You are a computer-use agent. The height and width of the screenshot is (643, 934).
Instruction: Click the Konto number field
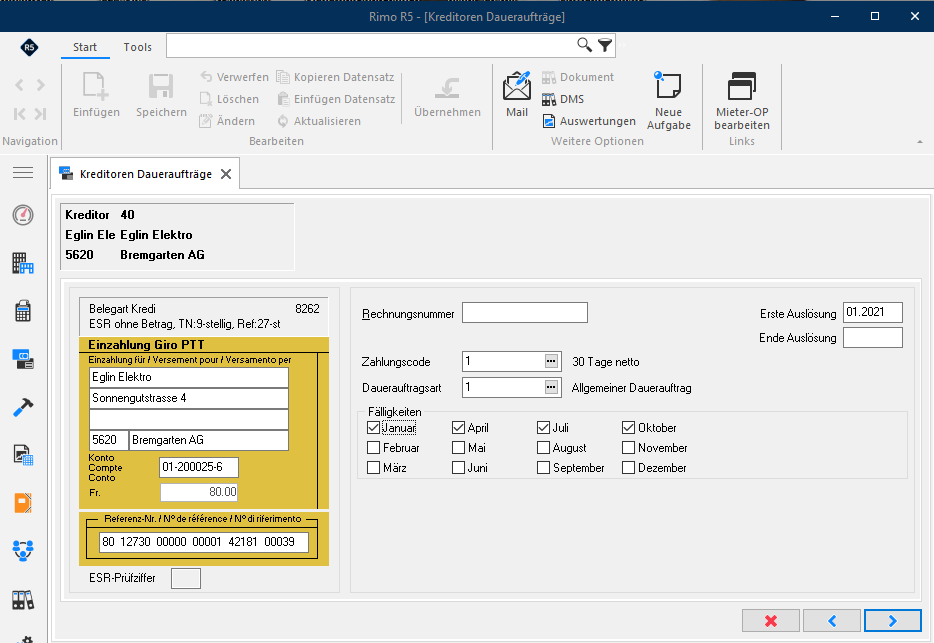199,467
